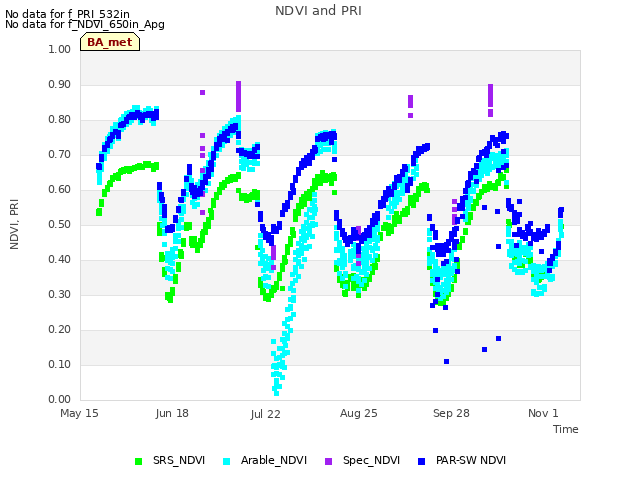Click the 0.20 y-axis tick label

59,329
